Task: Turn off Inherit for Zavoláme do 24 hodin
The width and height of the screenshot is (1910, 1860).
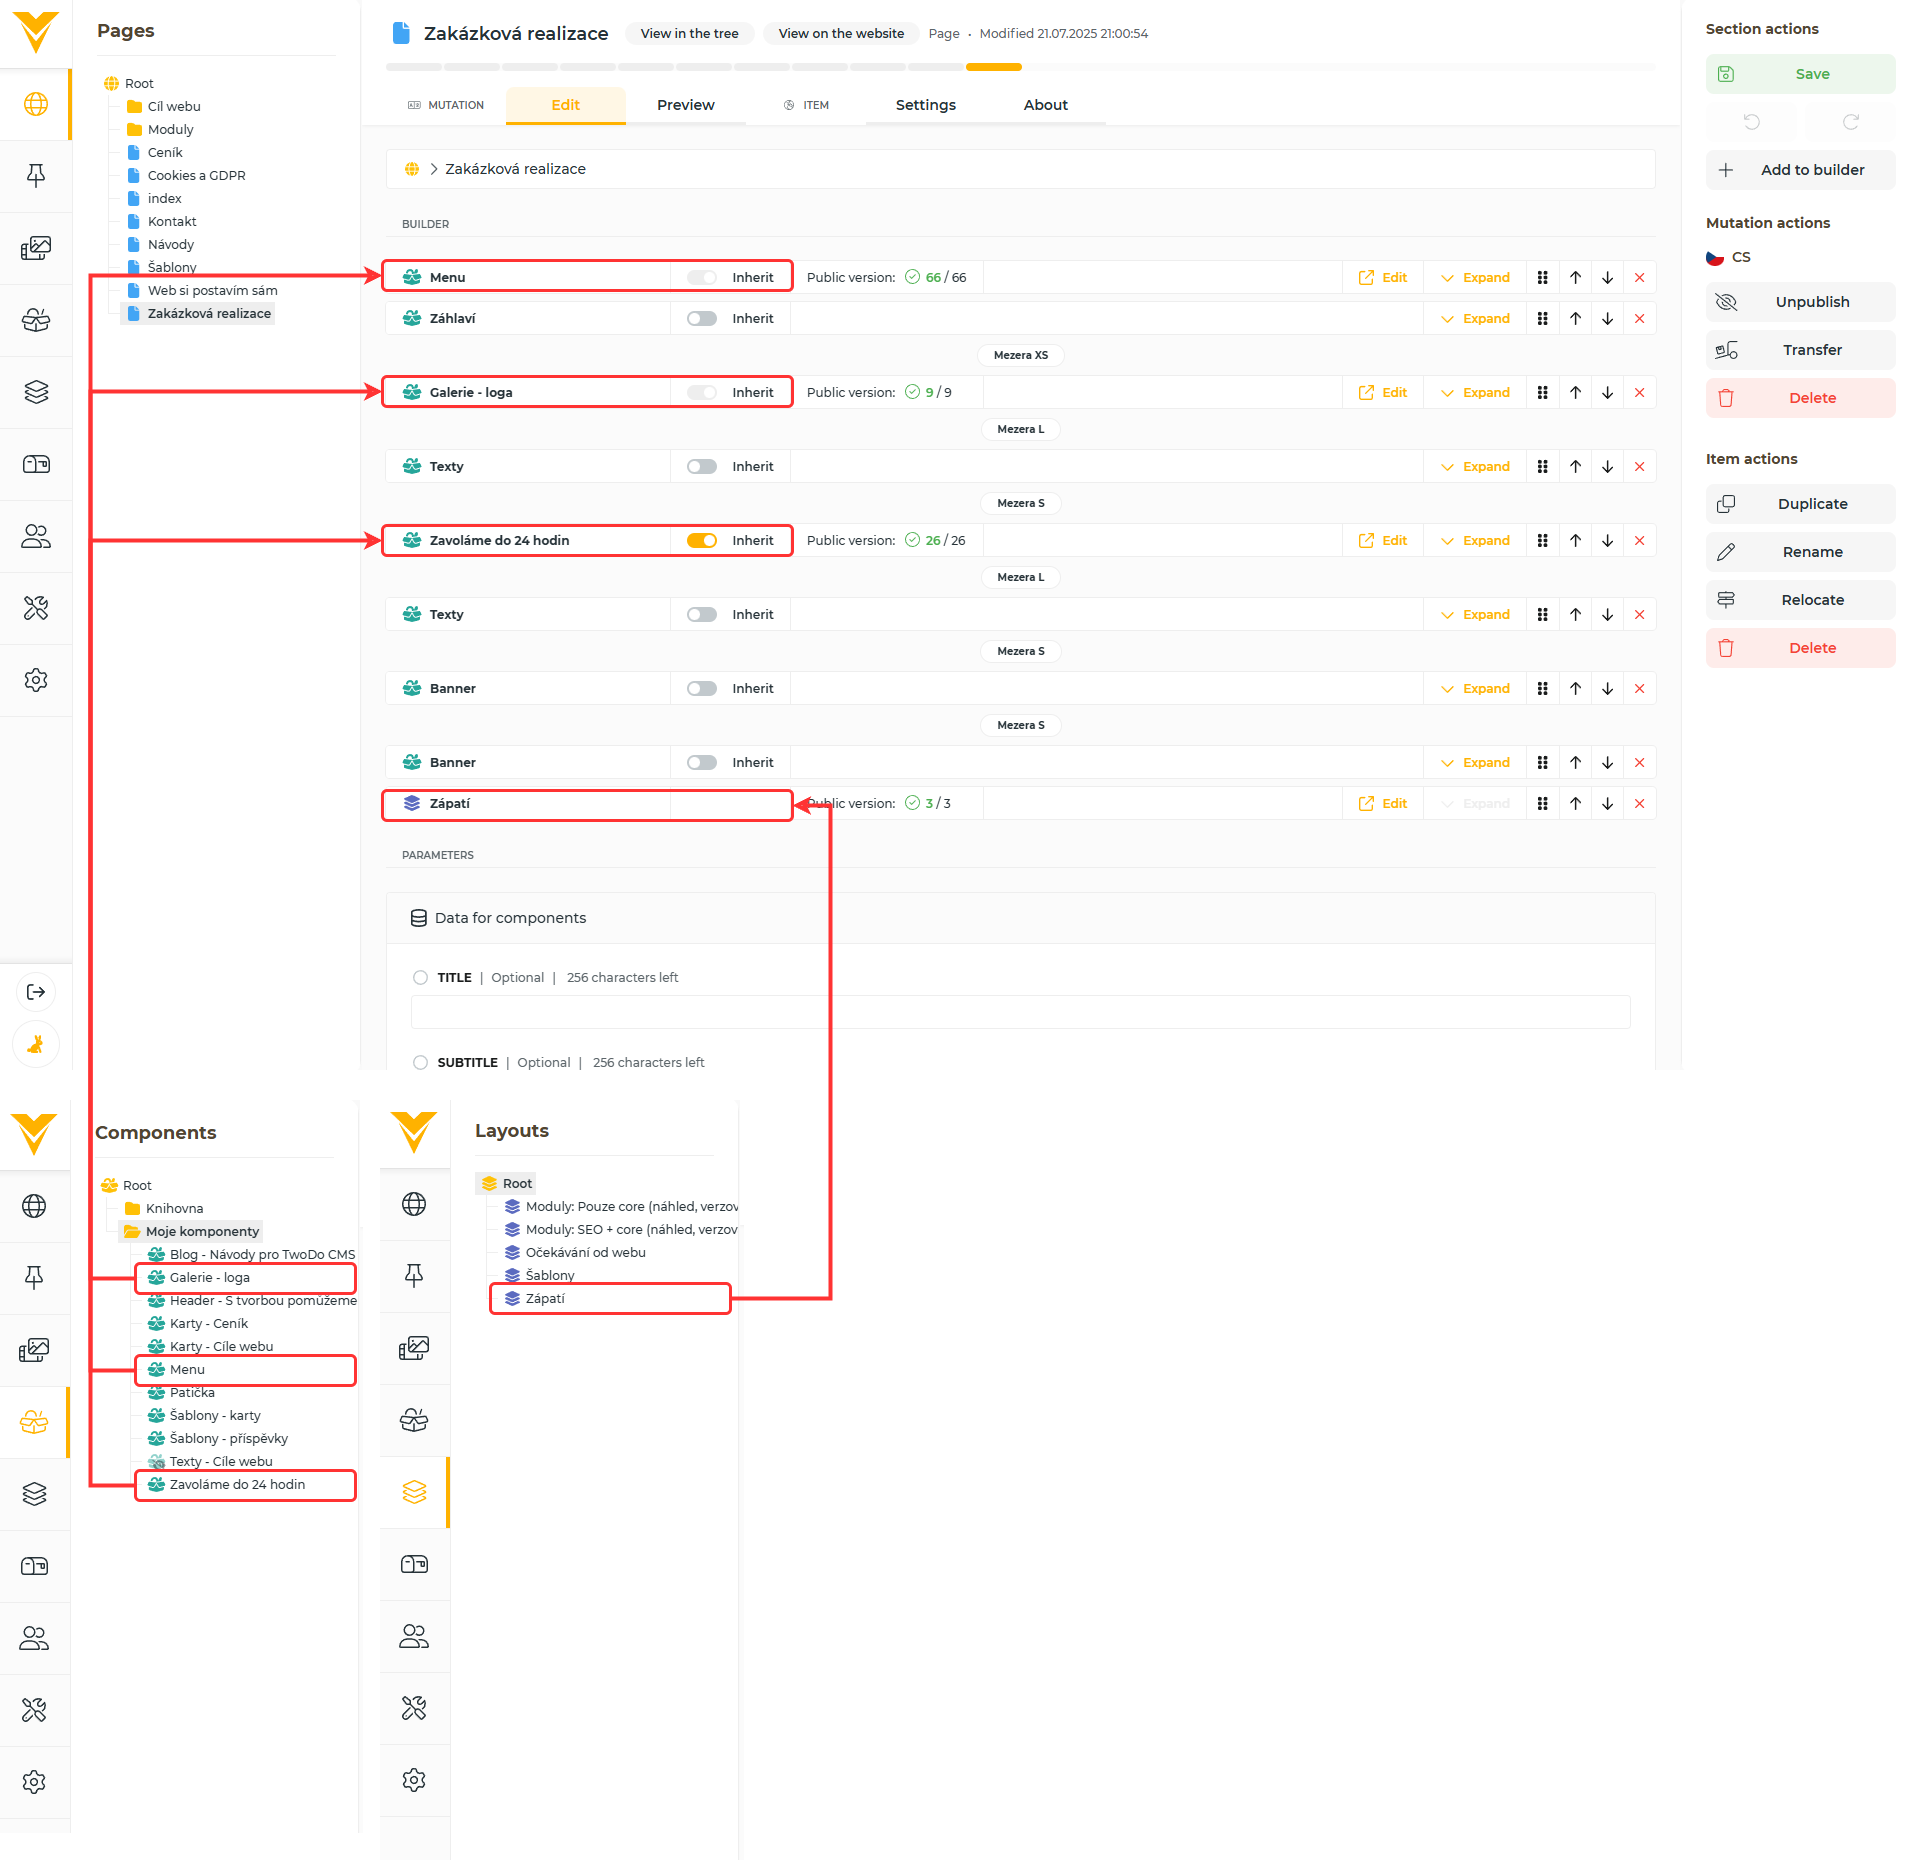Action: pyautogui.click(x=702, y=541)
